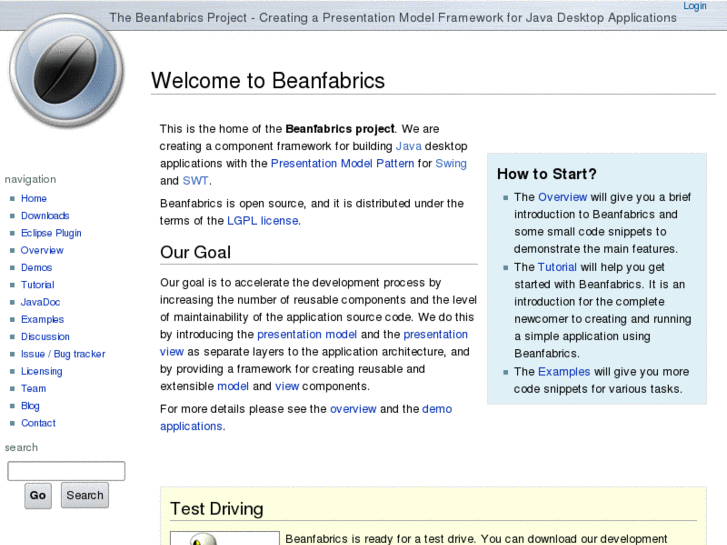The height and width of the screenshot is (545, 727).
Task: Follow the SWT link
Action: [x=195, y=180]
